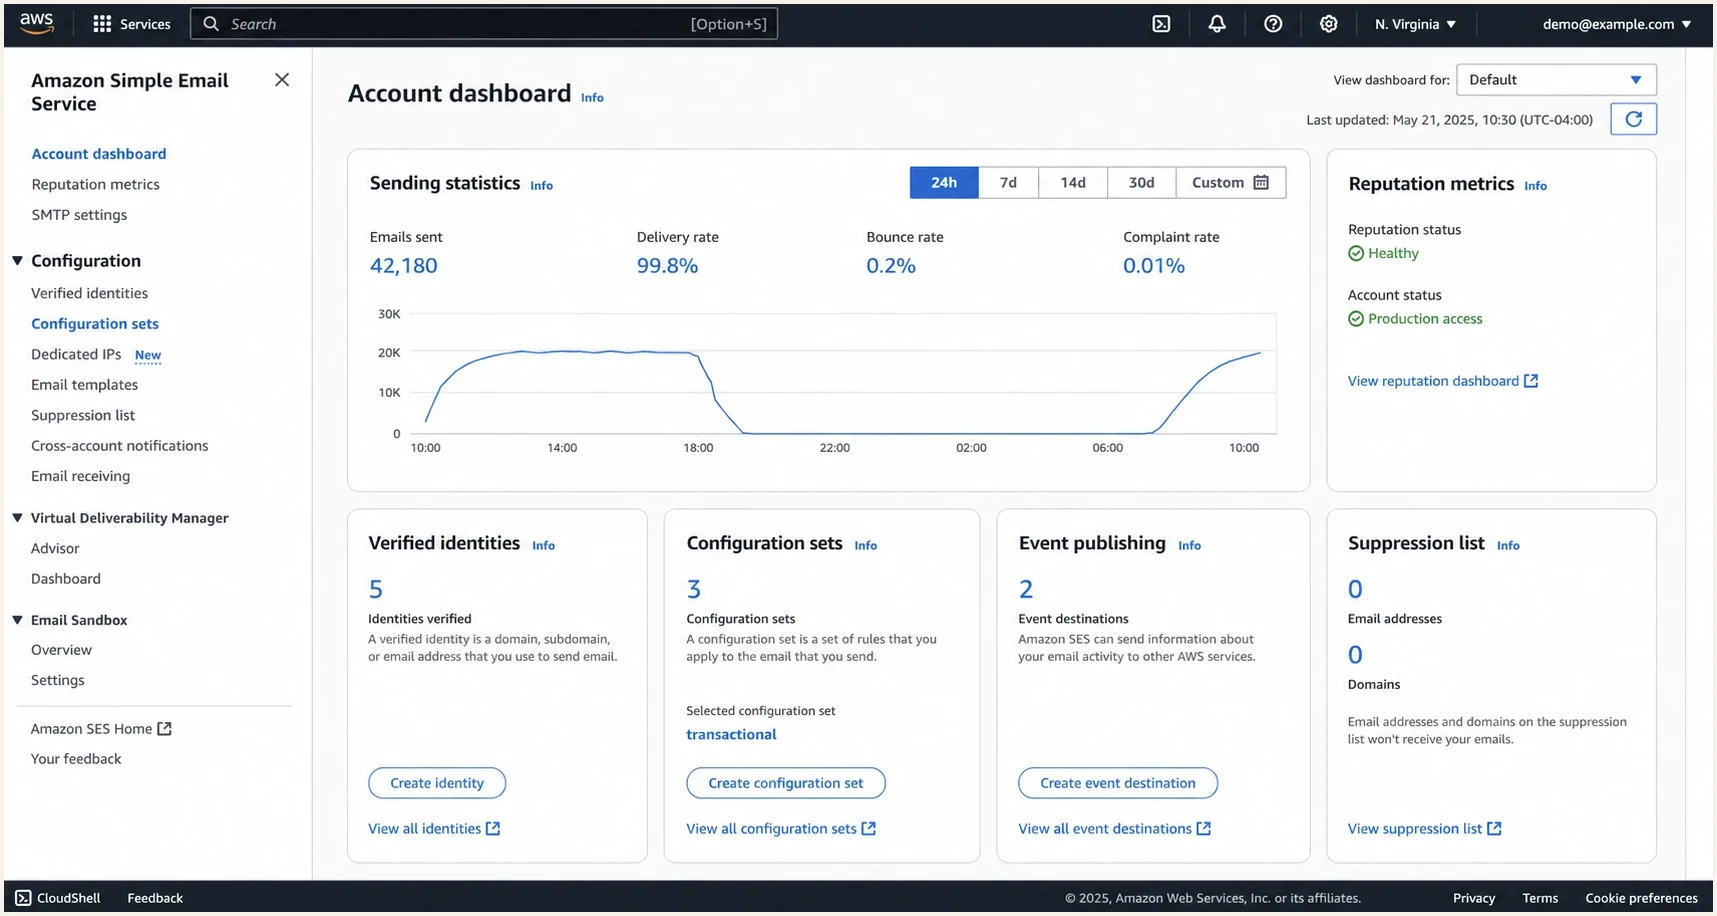Screen dimensions: 1717x916
Task: Refresh the account dashboard data
Action: [x=1633, y=119]
